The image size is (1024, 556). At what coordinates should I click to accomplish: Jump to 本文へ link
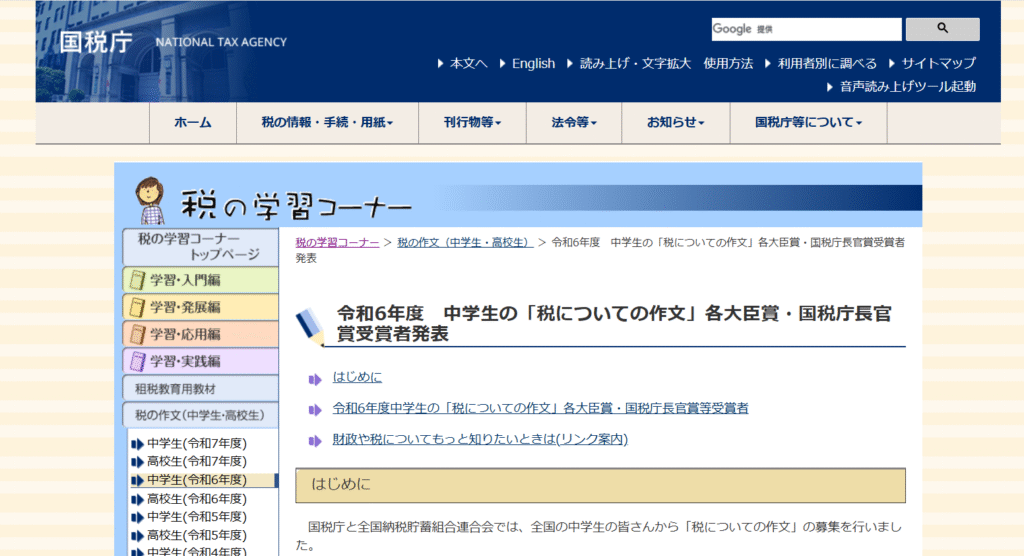pyautogui.click(x=468, y=63)
